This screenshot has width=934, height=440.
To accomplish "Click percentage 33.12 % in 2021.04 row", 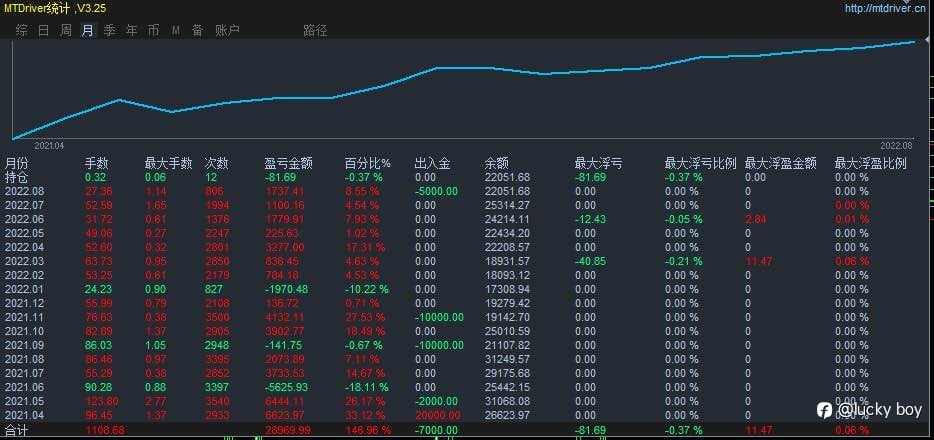I will point(365,415).
